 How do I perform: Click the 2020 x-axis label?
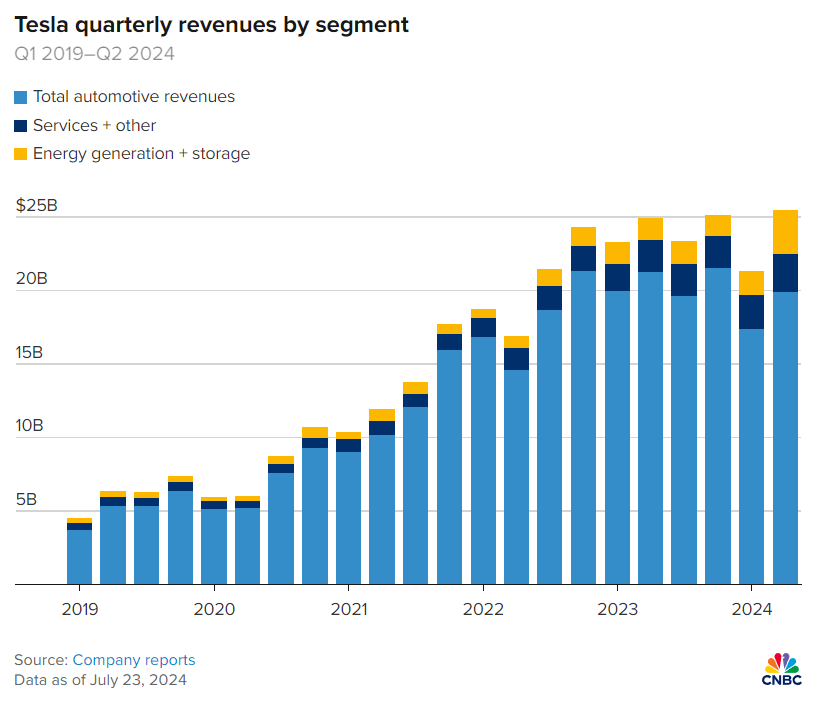[214, 609]
